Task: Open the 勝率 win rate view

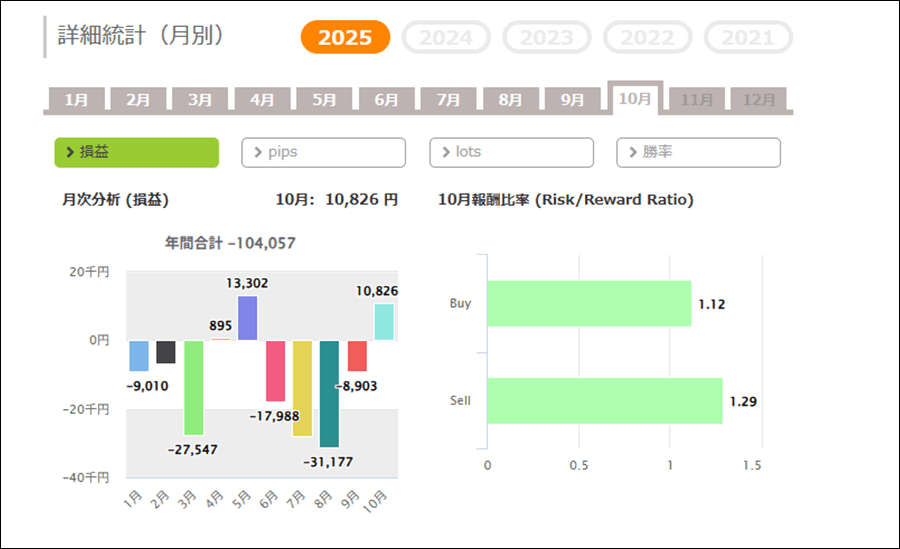Action: coord(698,152)
